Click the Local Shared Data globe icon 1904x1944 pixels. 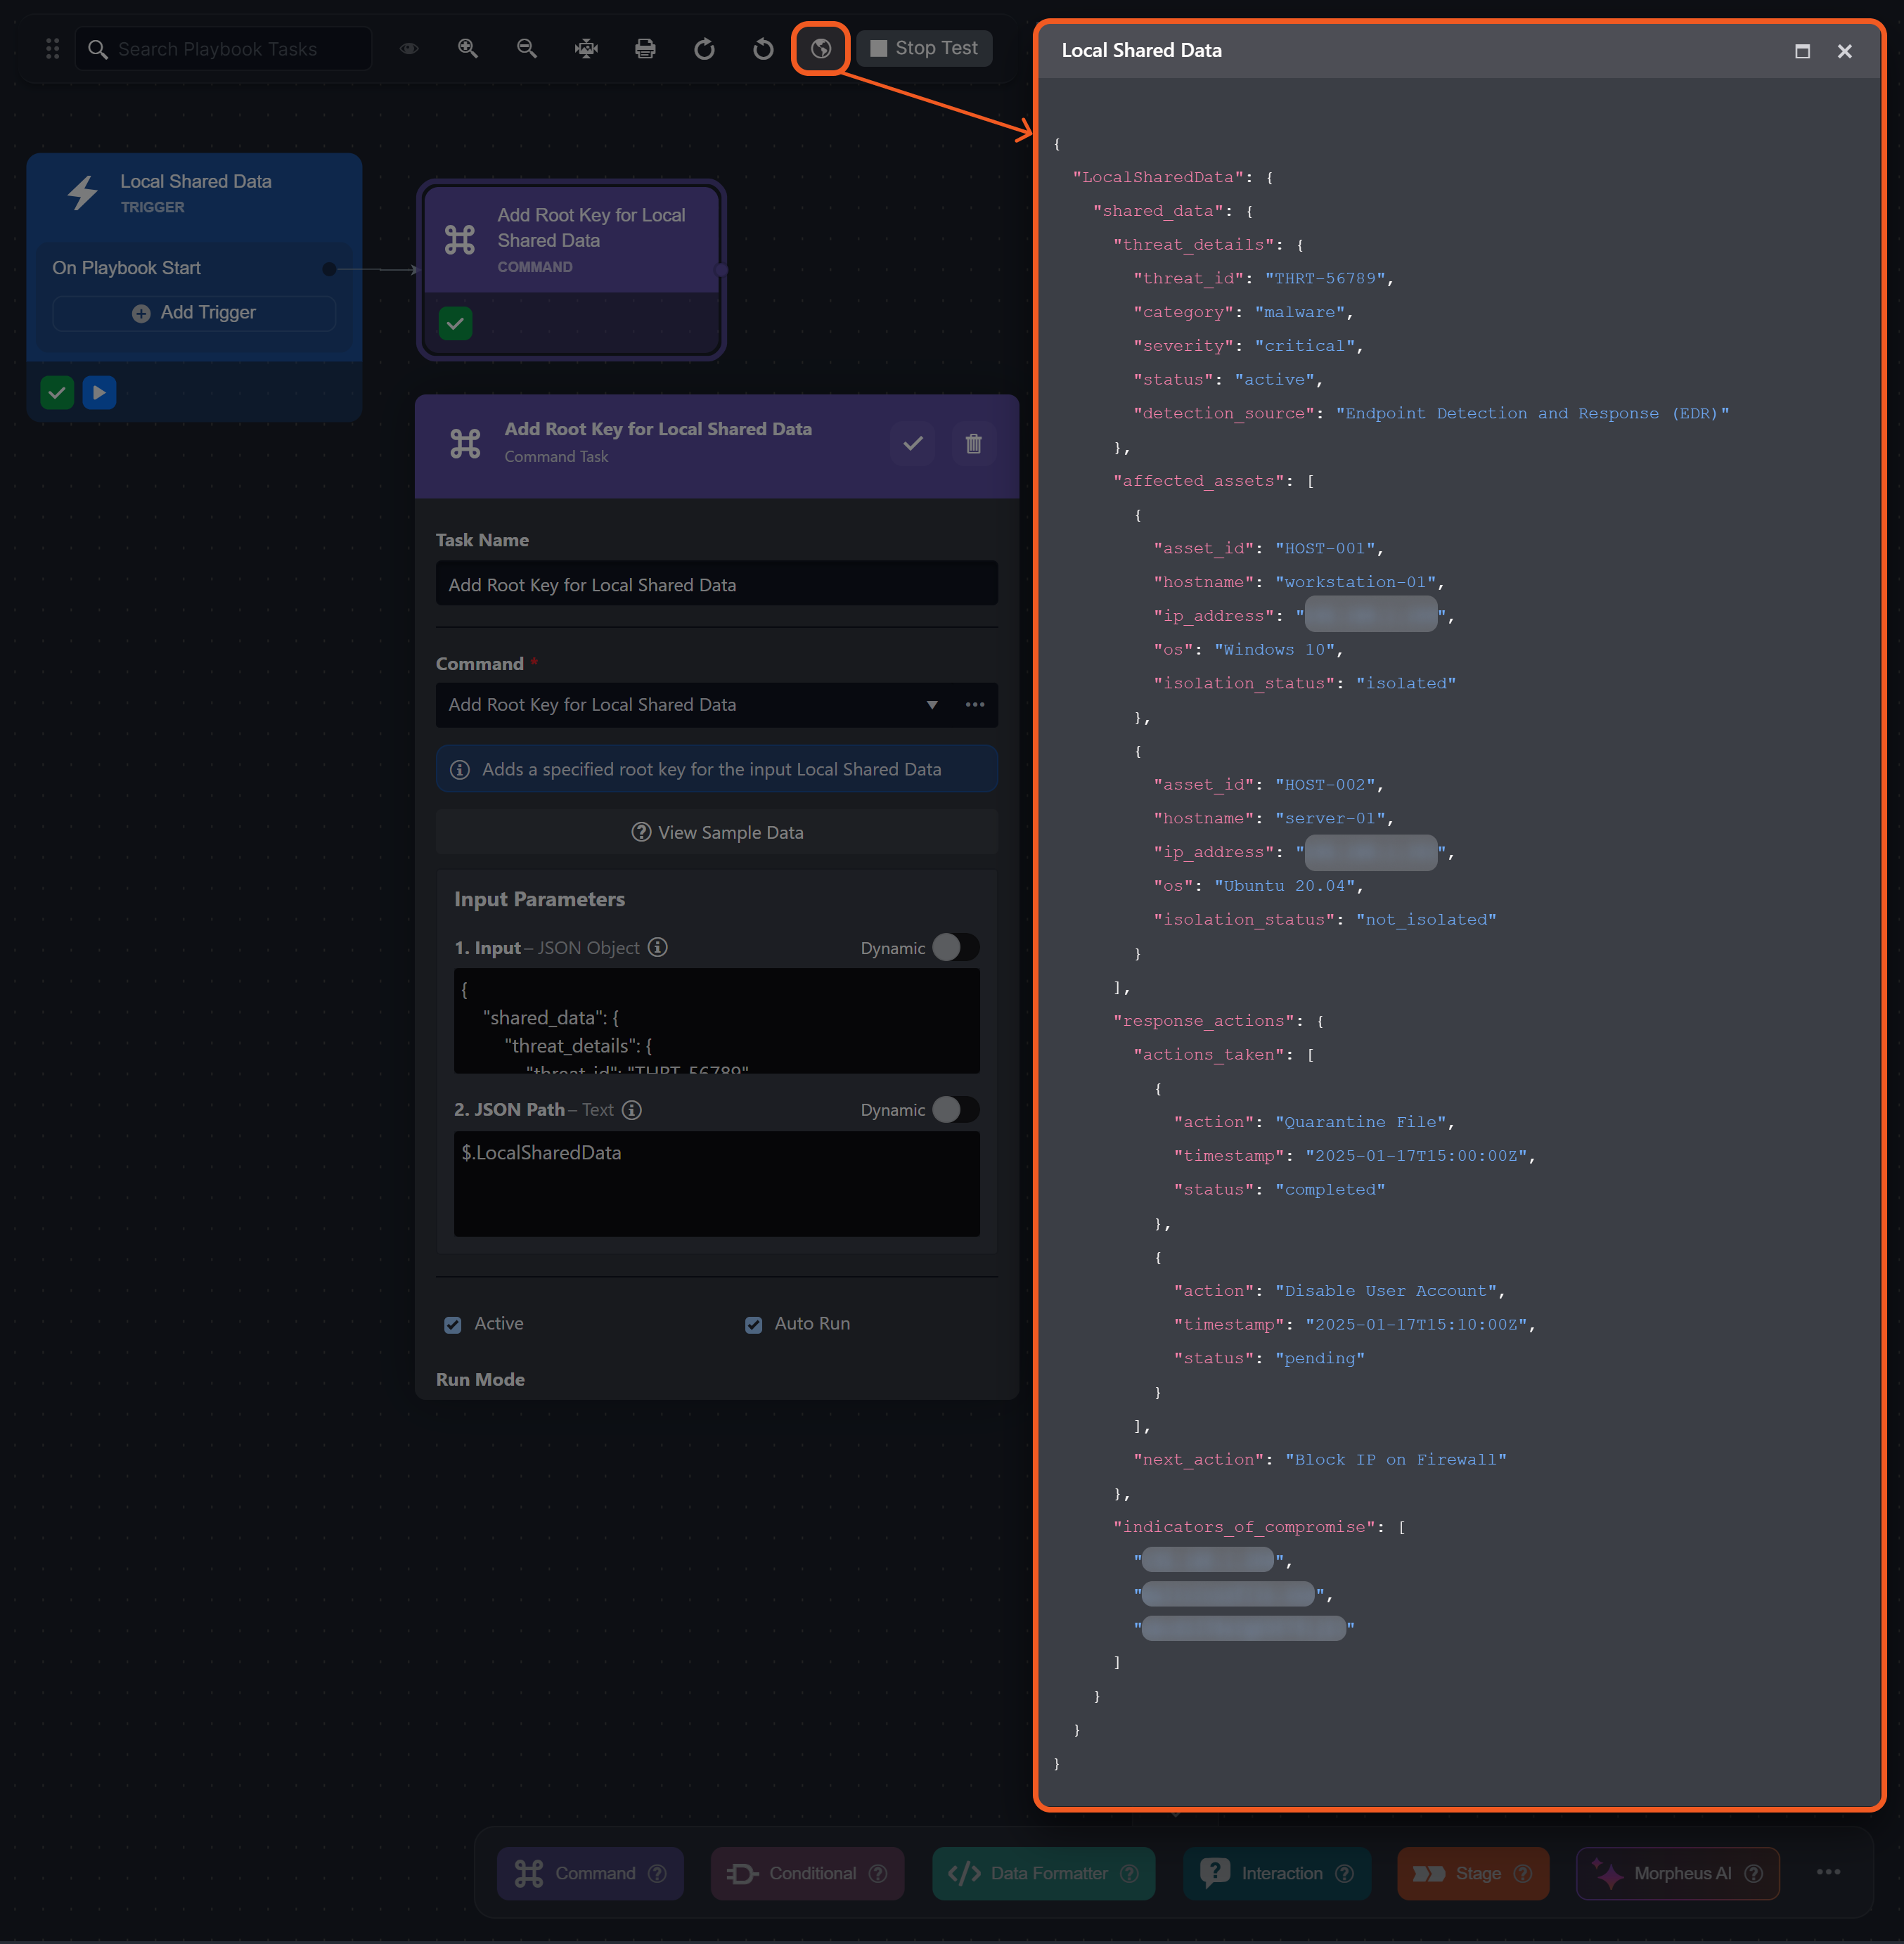[x=820, y=48]
